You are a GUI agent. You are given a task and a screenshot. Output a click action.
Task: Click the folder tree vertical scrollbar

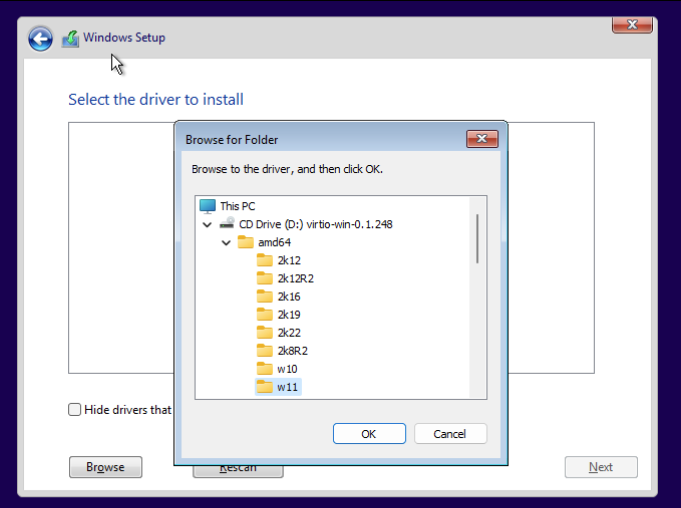[x=478, y=238]
